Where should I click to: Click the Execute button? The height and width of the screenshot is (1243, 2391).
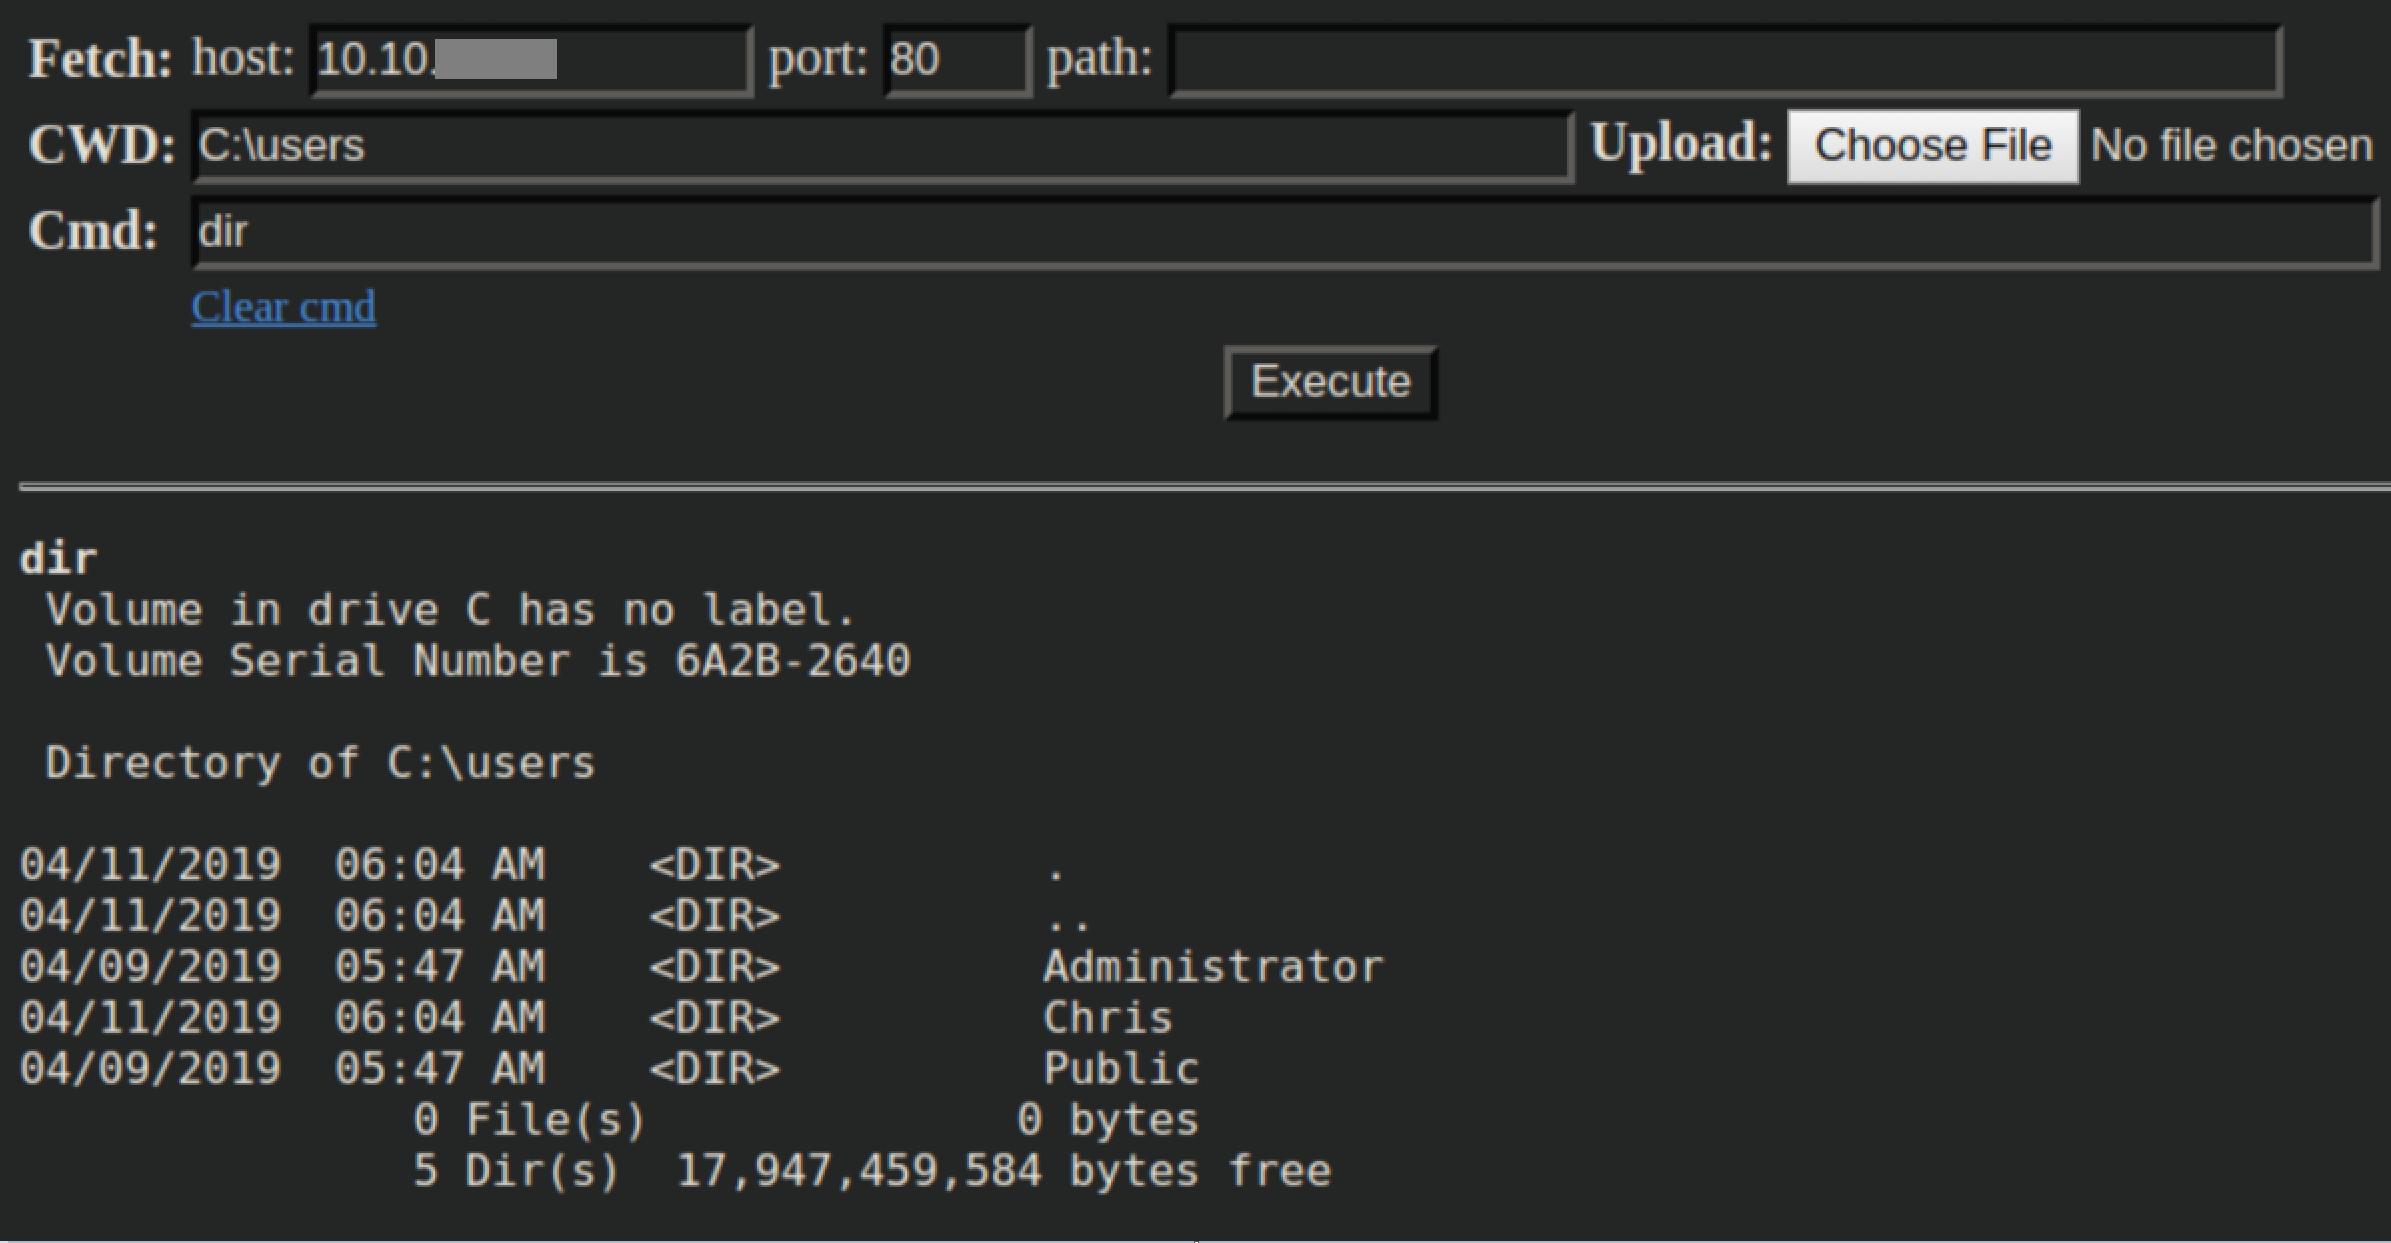(1330, 382)
